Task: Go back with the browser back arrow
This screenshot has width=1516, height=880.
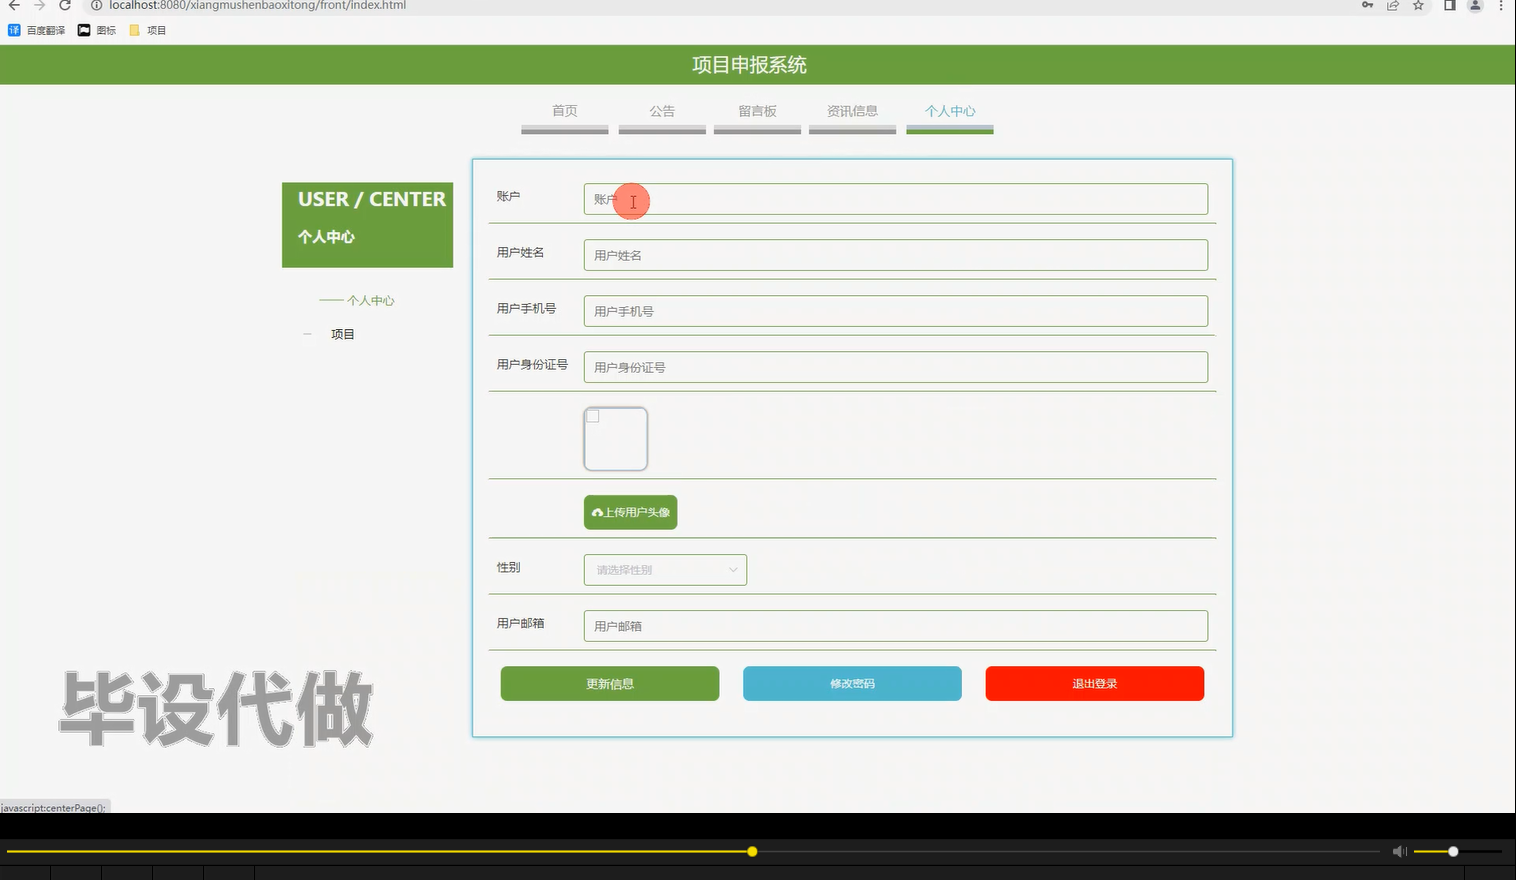Action: click(14, 5)
